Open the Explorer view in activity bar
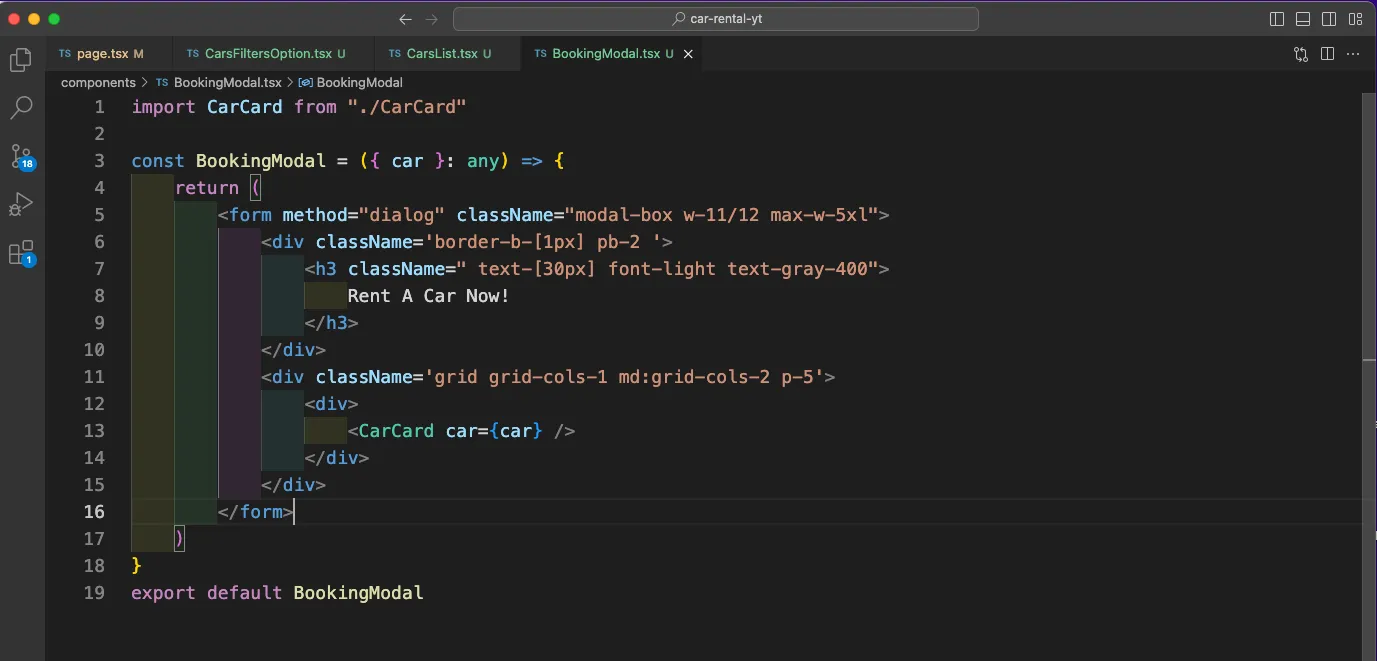 (21, 60)
